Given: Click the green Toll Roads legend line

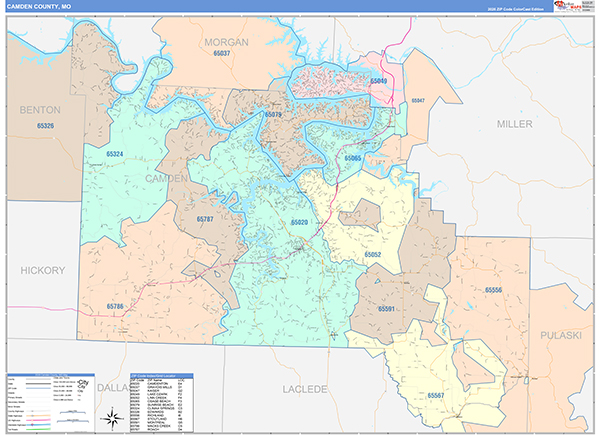Looking at the screenshot, I should (x=38, y=430).
